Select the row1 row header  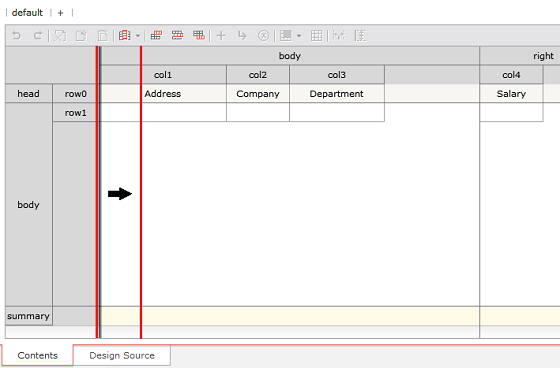point(75,113)
